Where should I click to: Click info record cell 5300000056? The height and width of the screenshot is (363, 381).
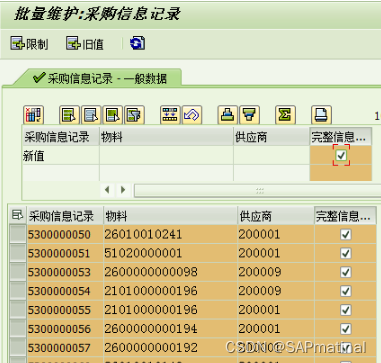pos(65,329)
